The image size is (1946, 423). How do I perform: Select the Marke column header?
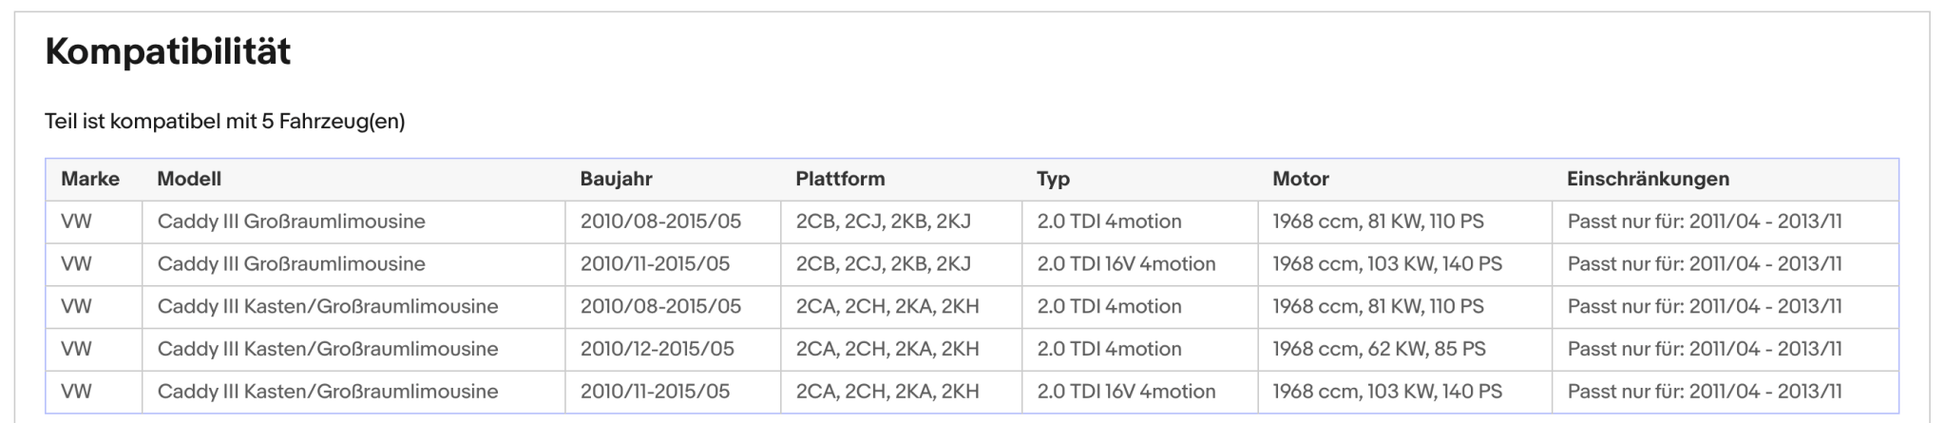point(90,179)
